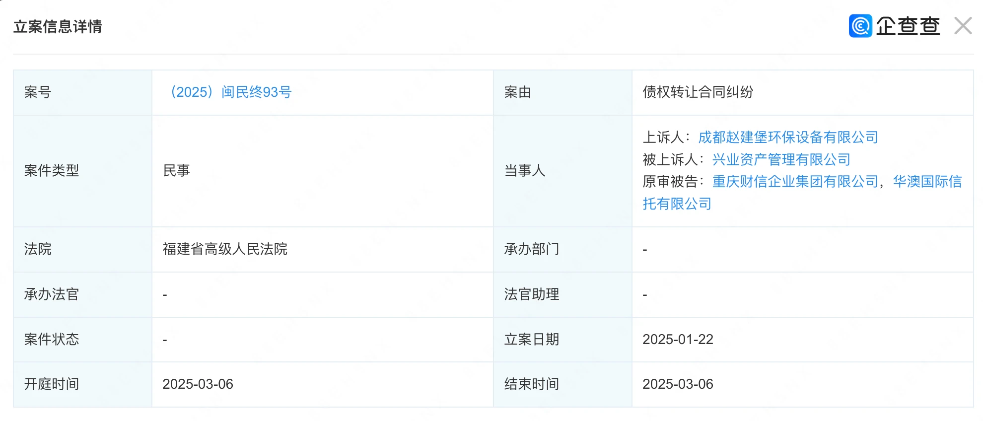The width and height of the screenshot is (983, 421).
Task: Click the 开庭时间 date value
Action: [x=197, y=384]
